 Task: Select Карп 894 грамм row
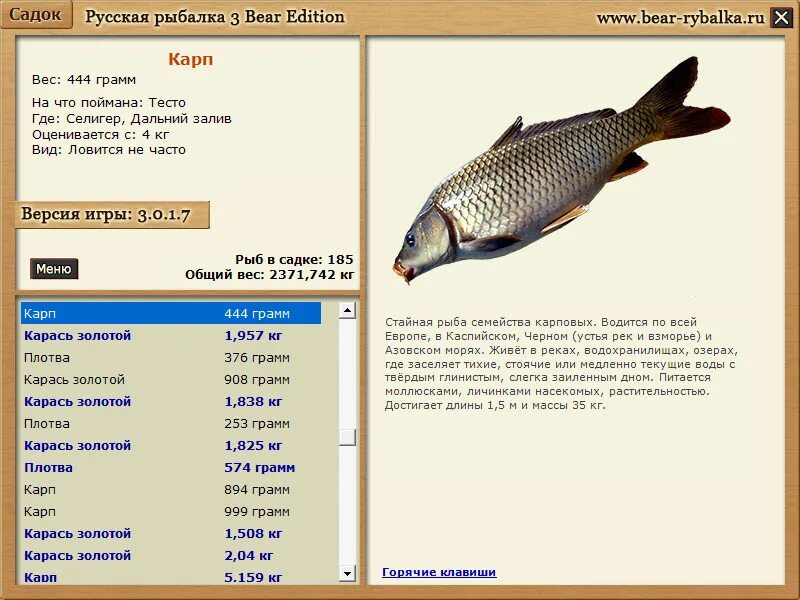click(171, 489)
